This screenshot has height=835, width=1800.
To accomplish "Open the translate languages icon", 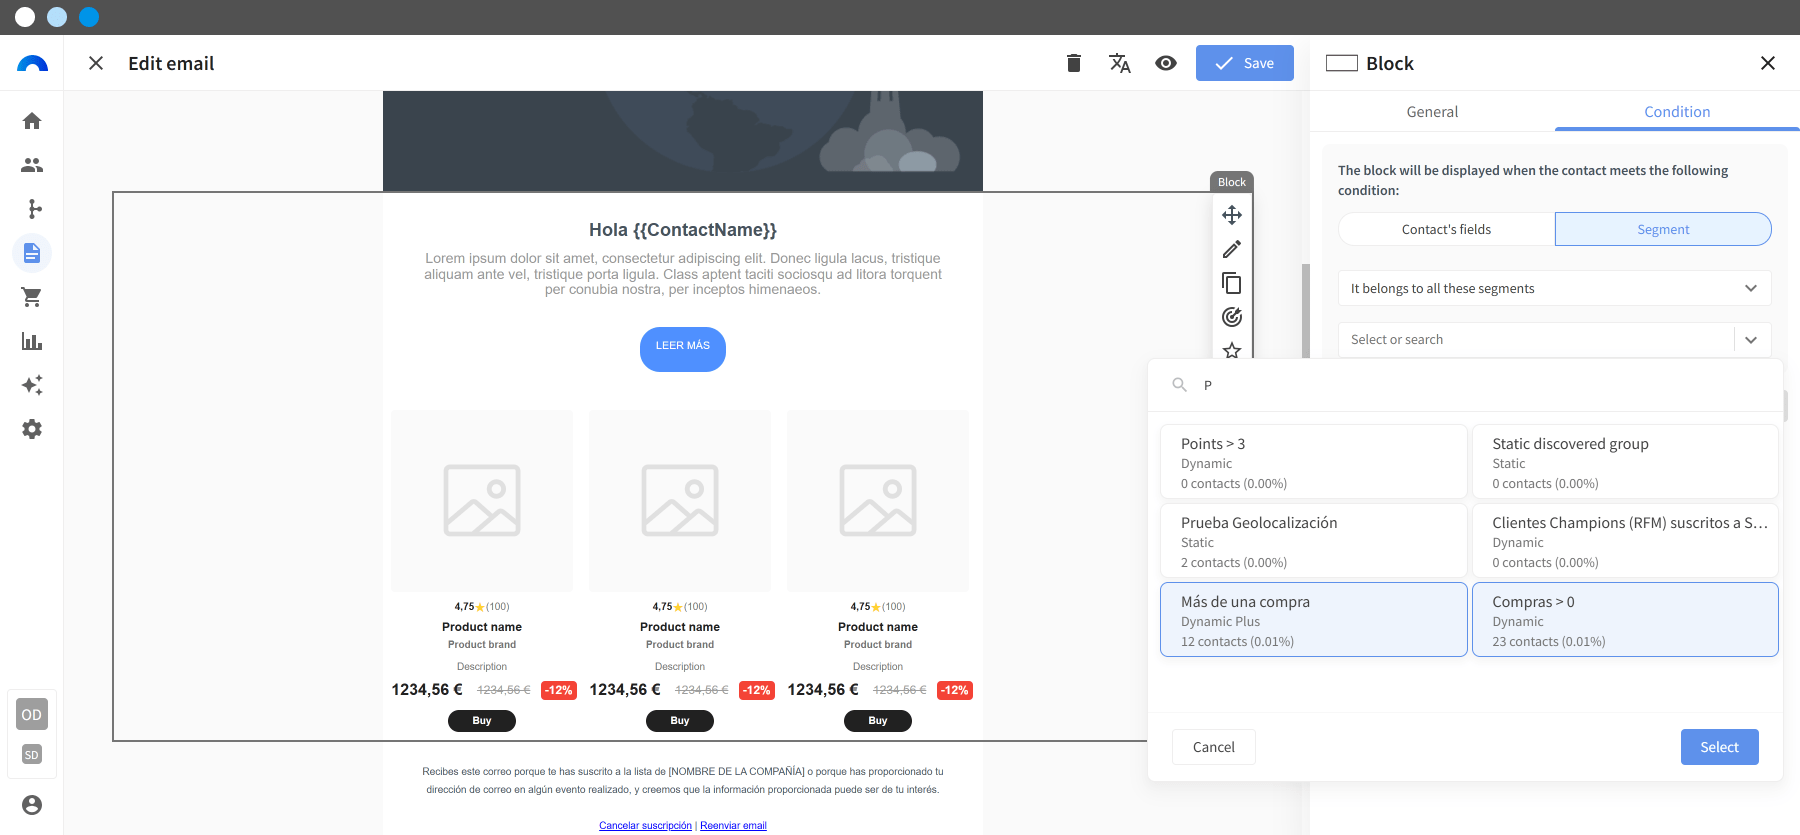I will click(x=1120, y=63).
